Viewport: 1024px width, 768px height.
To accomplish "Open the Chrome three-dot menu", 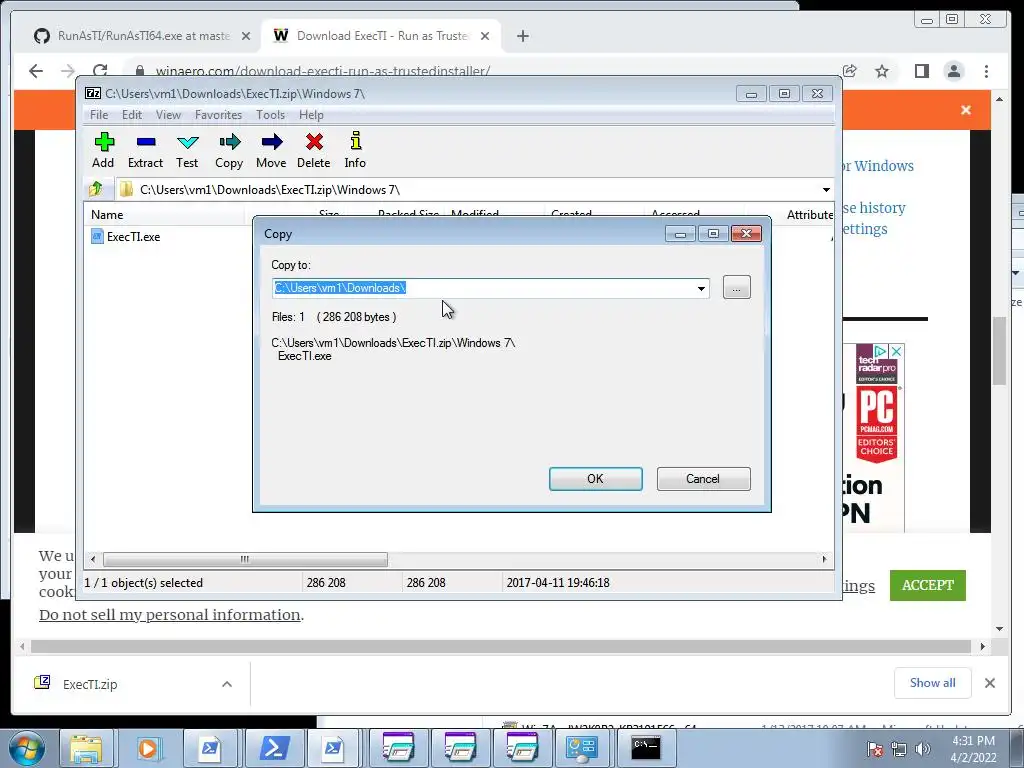I will [986, 71].
